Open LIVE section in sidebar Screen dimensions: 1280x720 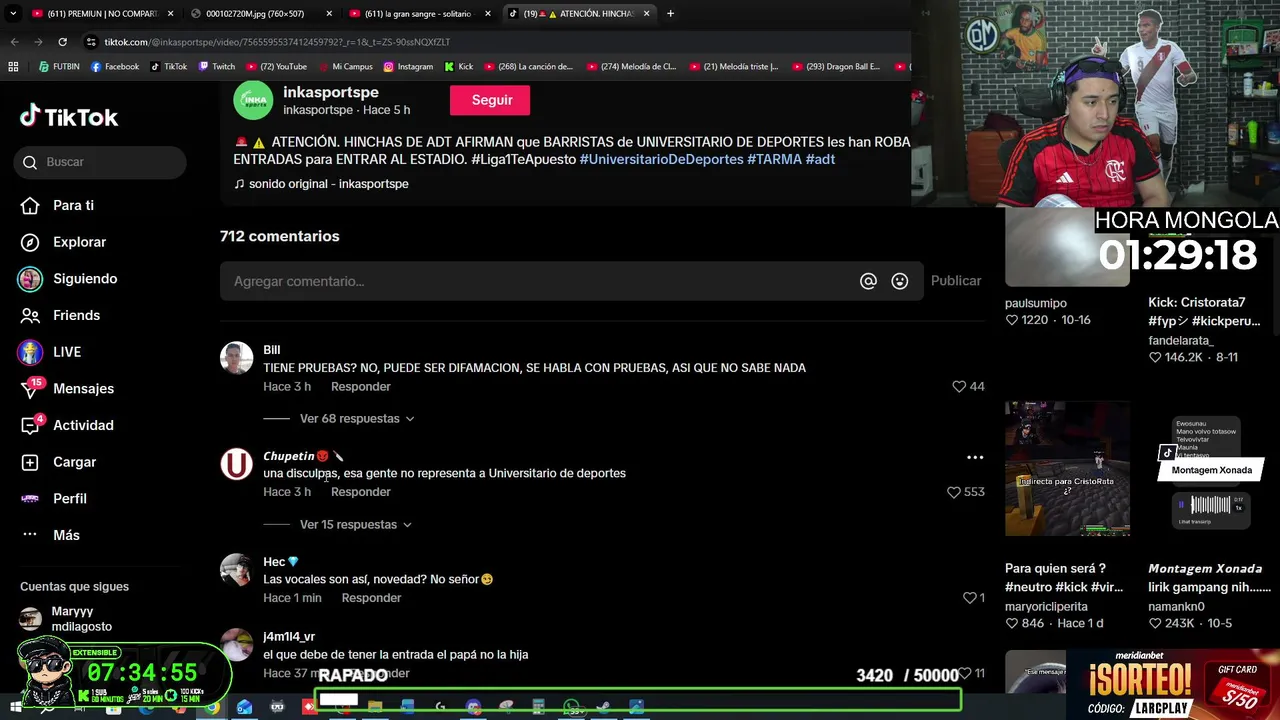pos(50,352)
